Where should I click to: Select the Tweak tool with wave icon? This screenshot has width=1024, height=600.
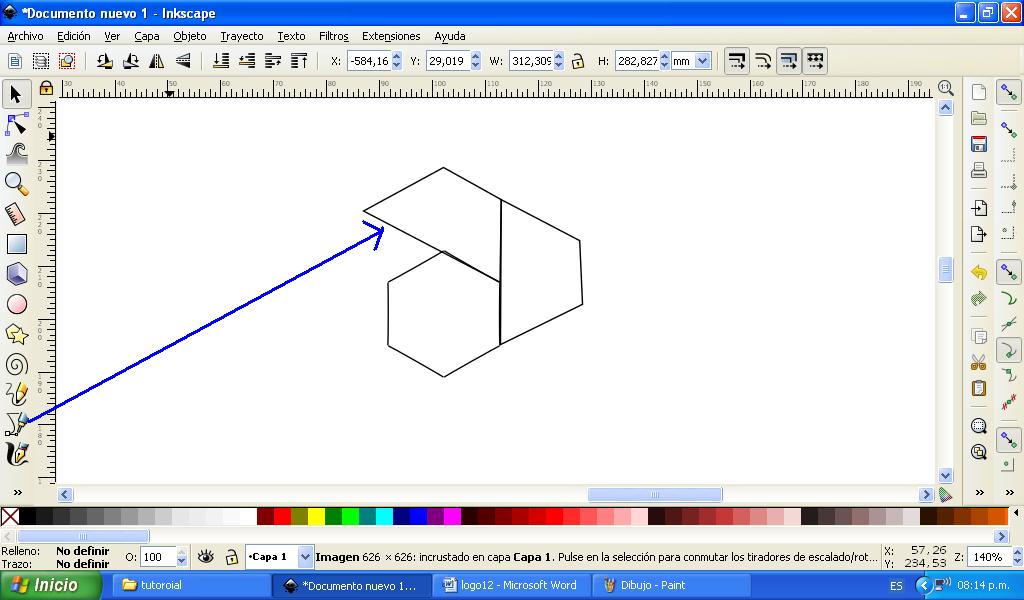(x=16, y=154)
